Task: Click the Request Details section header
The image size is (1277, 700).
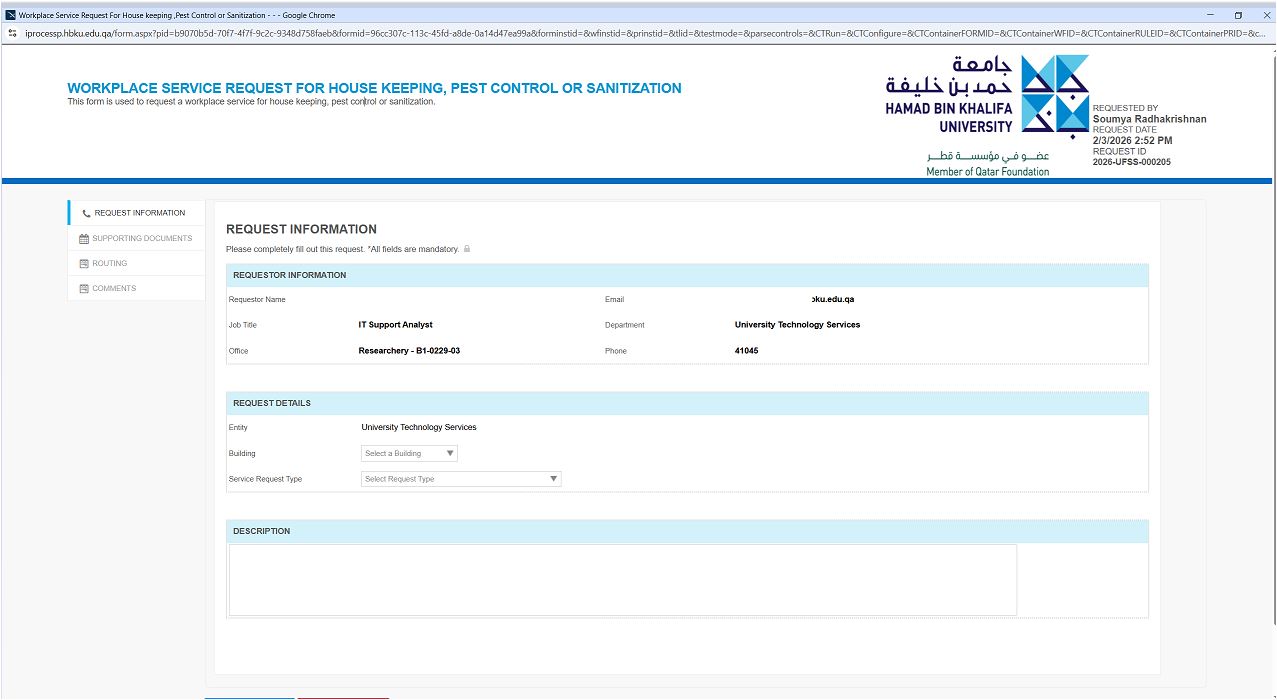Action: point(687,403)
